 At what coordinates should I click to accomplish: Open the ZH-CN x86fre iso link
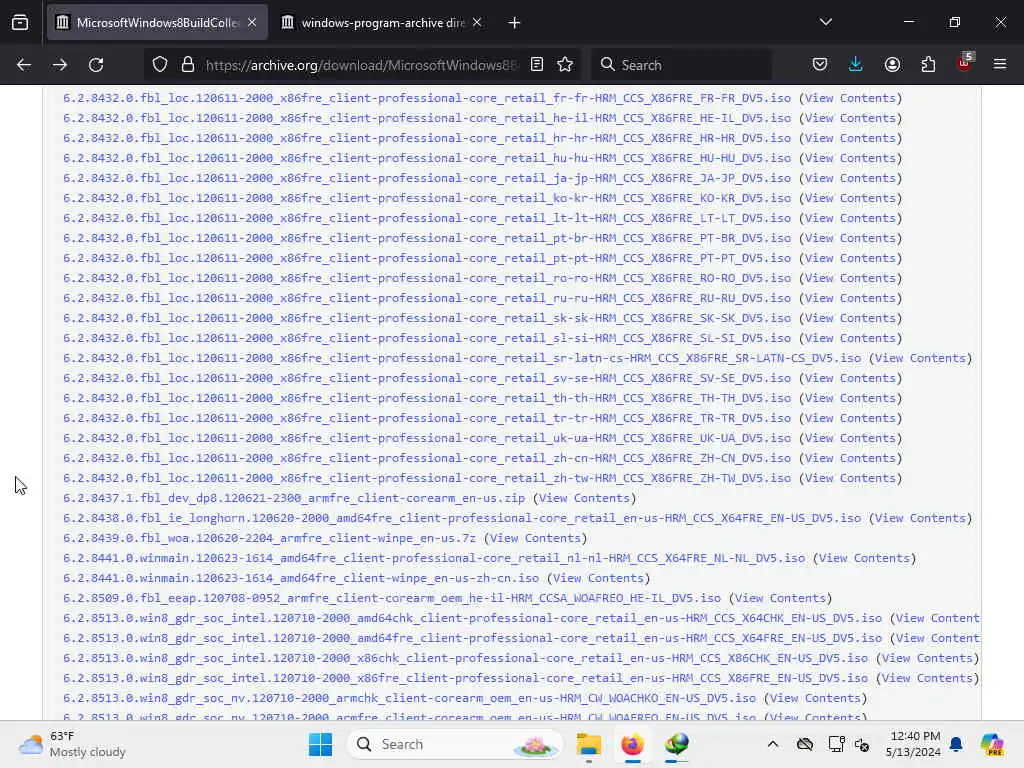pyautogui.click(x=426, y=458)
